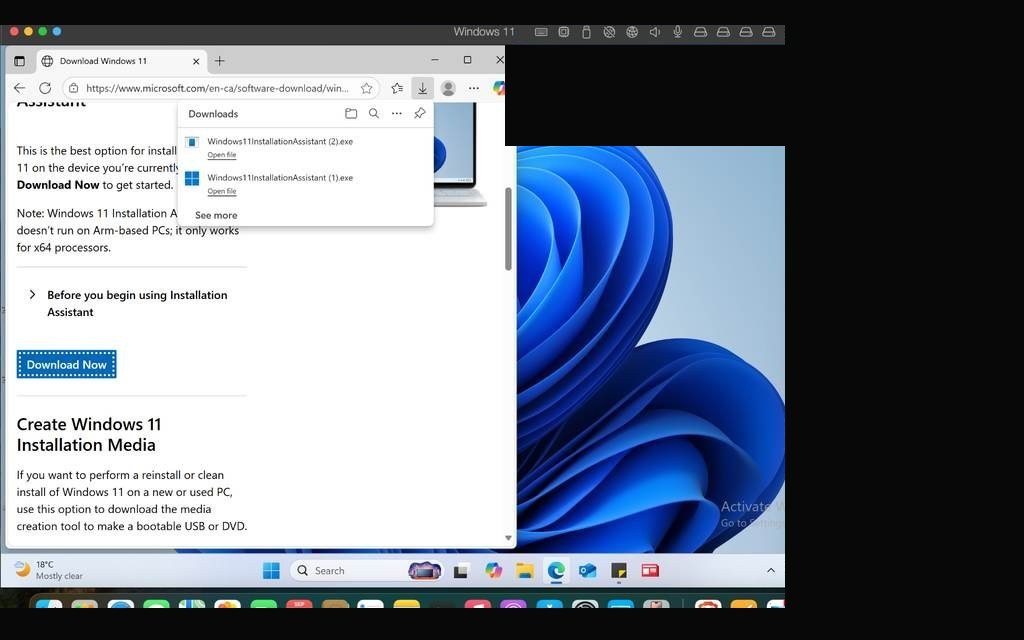Open file for Windows11InstallationAssistant (2).exe
Screen dimensions: 1024x640
[x=222, y=155]
